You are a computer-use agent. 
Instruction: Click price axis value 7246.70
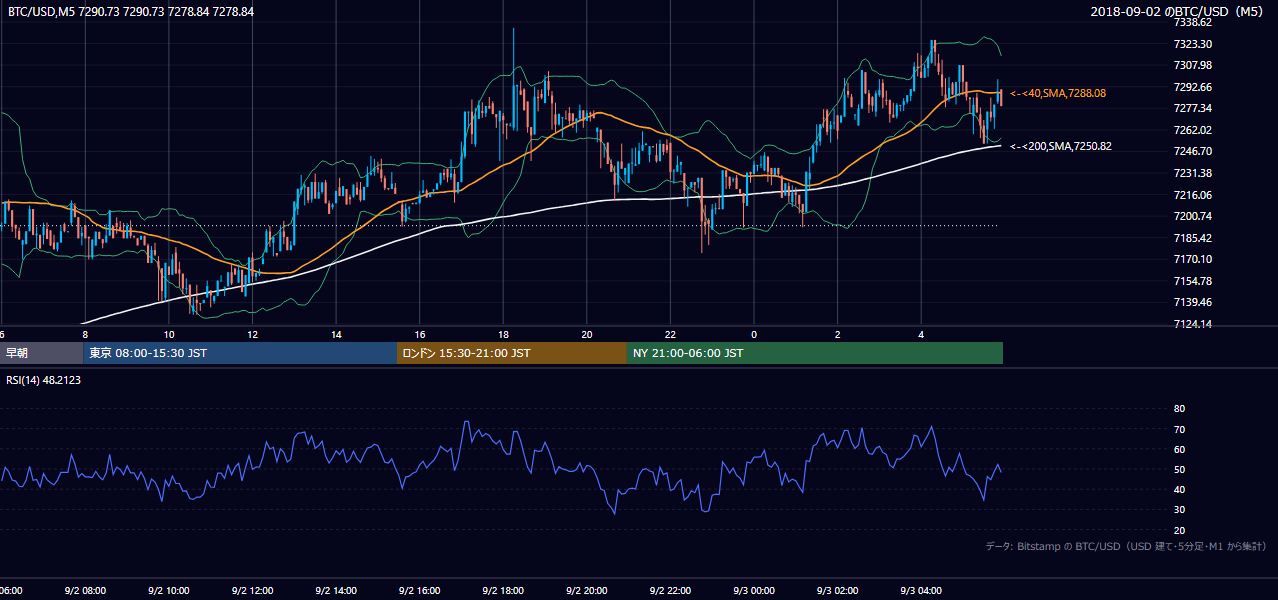pos(1193,151)
